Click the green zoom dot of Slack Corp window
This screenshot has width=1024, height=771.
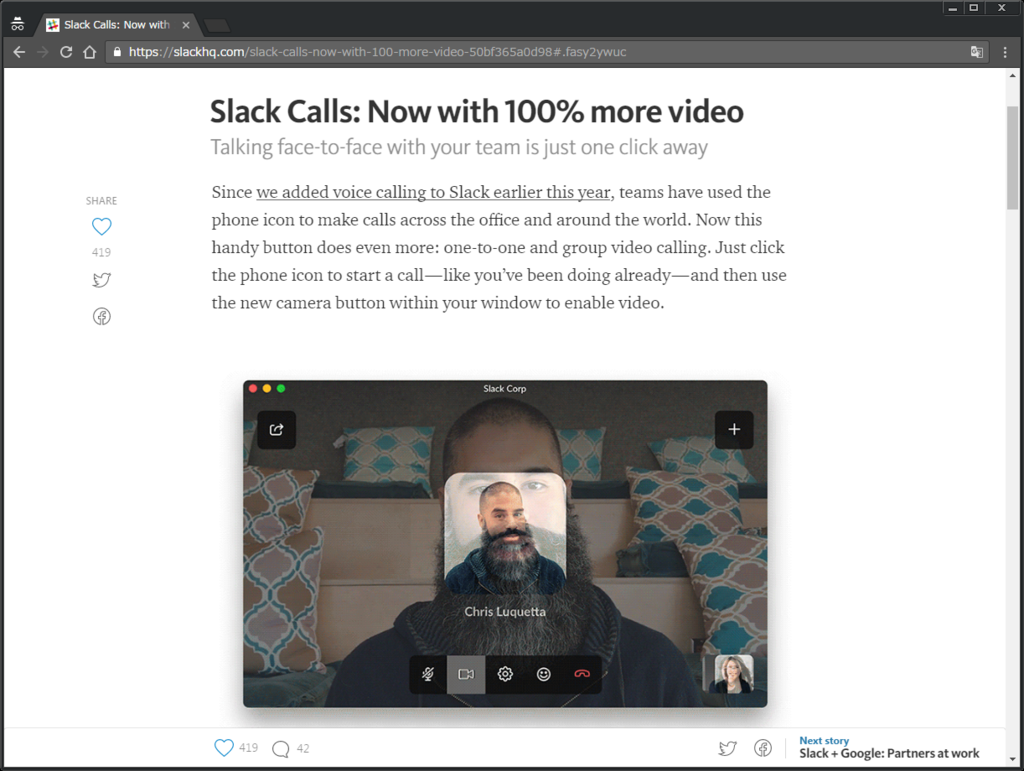coord(281,388)
